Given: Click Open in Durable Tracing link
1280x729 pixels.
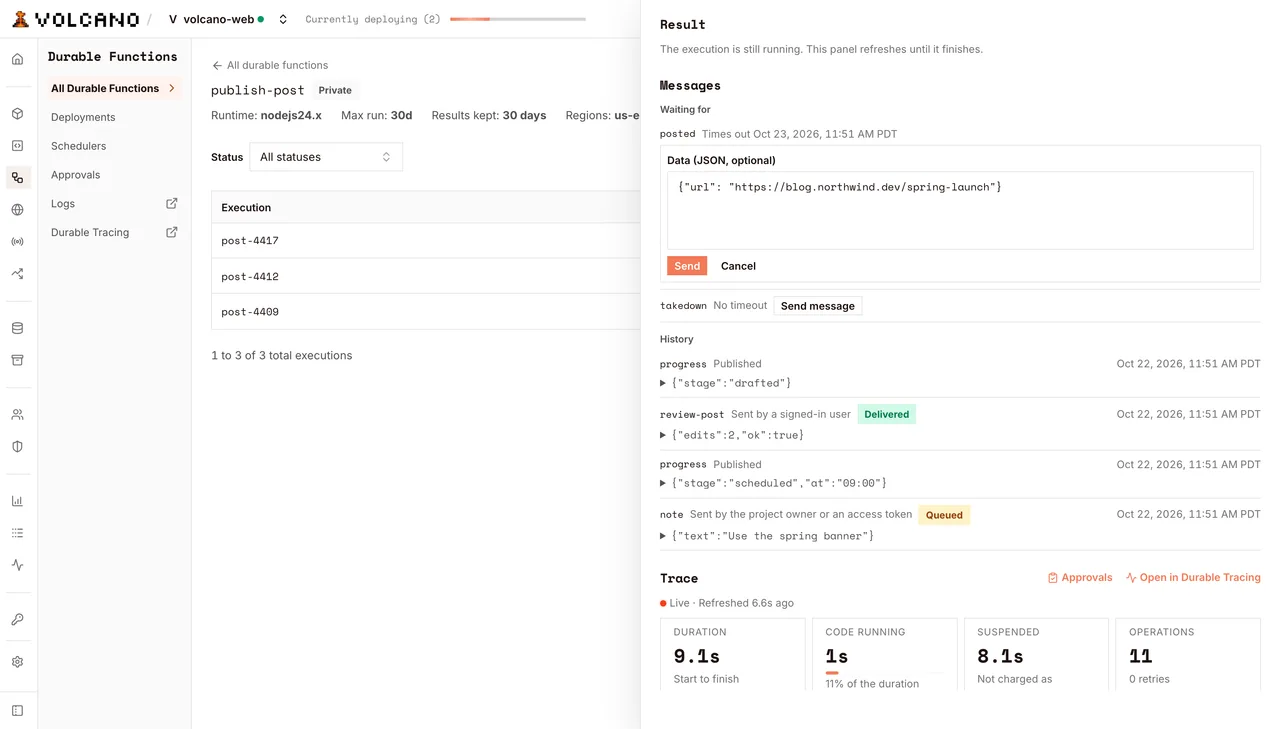Looking at the screenshot, I should pyautogui.click(x=1193, y=578).
